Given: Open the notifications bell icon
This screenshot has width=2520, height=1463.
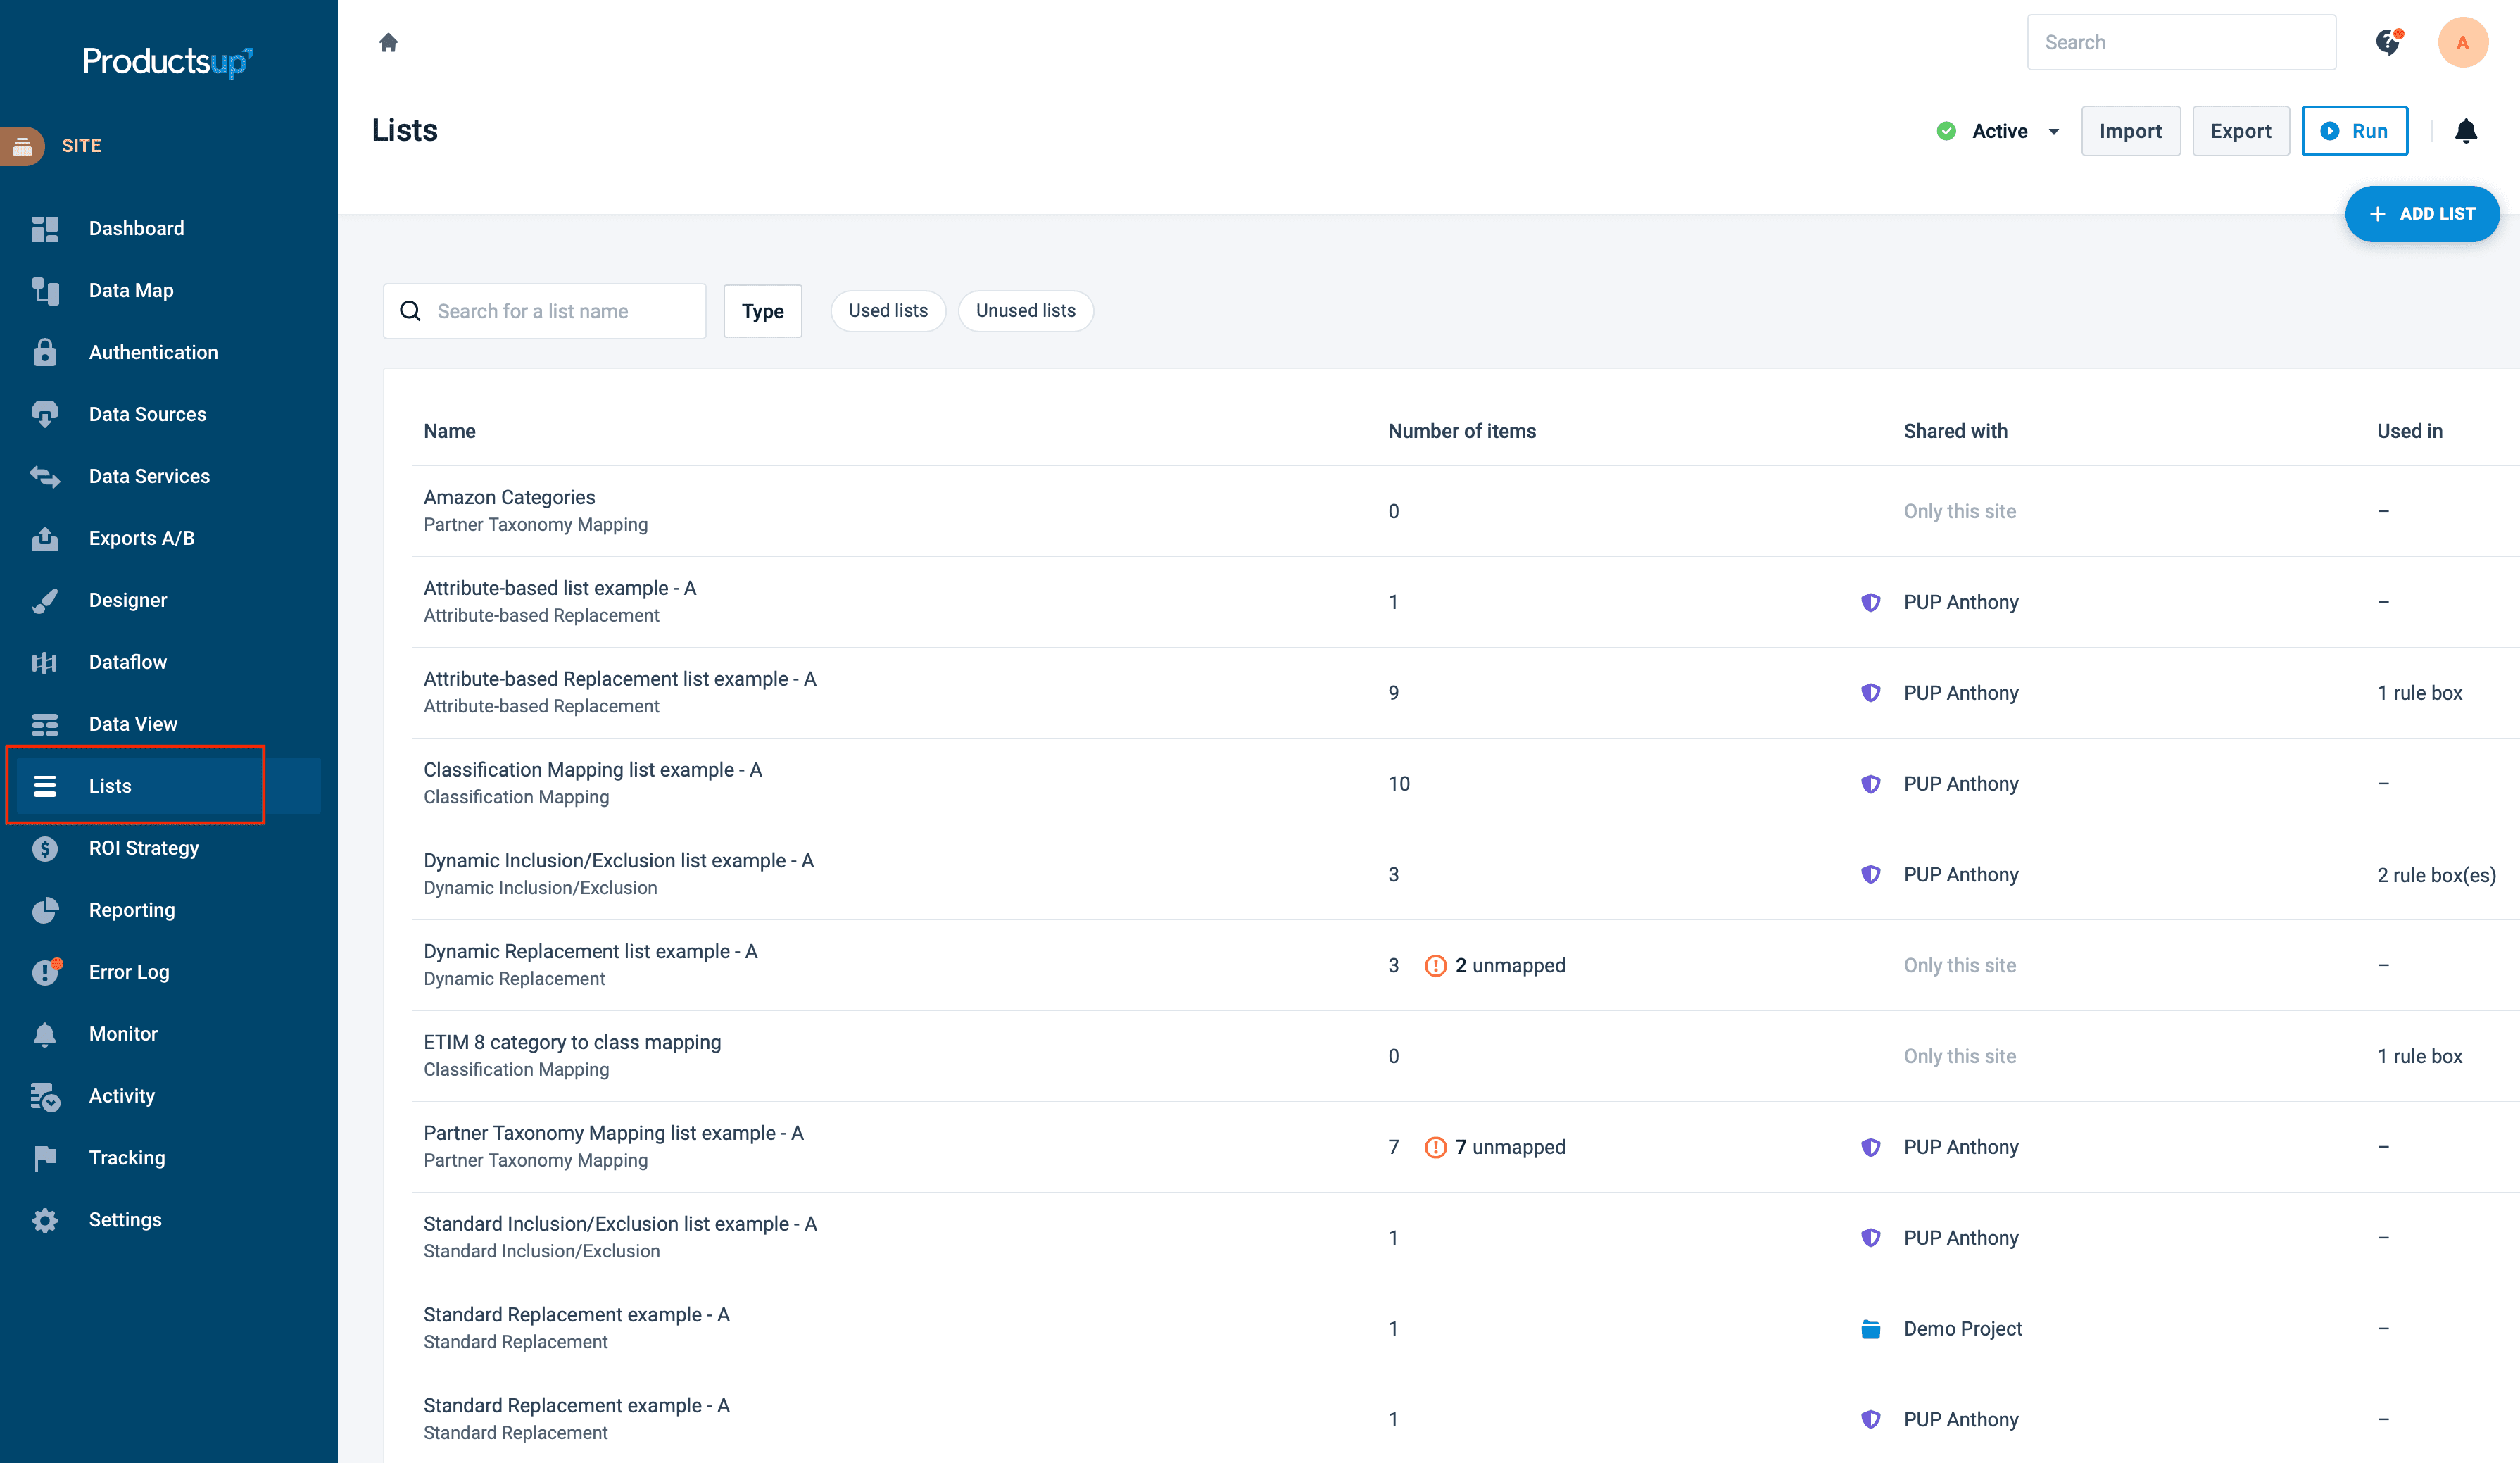Looking at the screenshot, I should pyautogui.click(x=2465, y=131).
